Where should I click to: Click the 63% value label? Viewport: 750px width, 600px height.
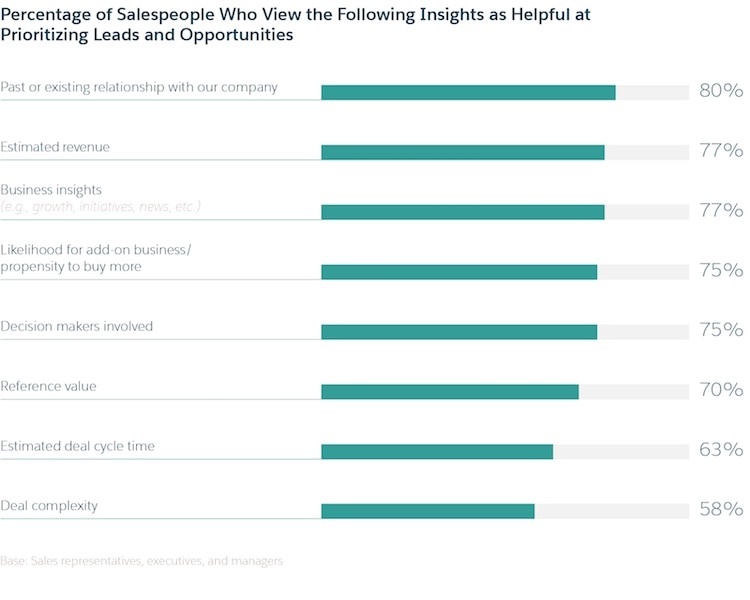tap(720, 450)
